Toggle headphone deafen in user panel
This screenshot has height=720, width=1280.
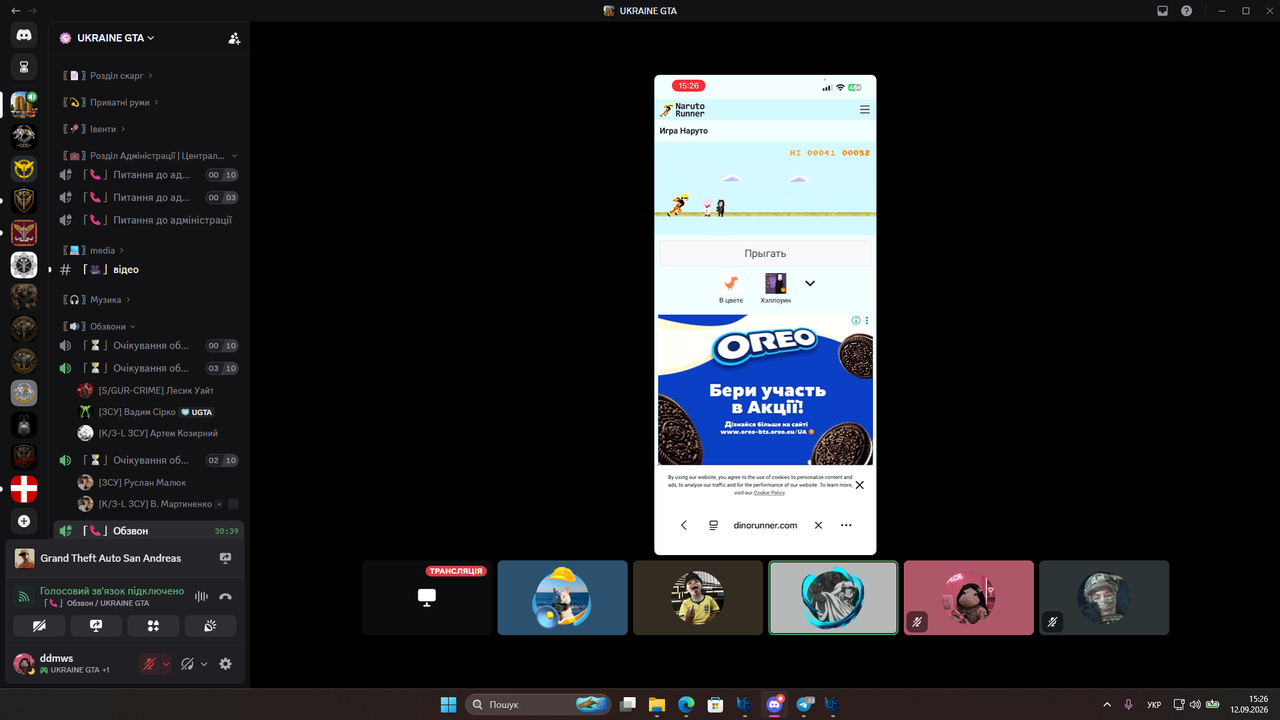point(187,664)
